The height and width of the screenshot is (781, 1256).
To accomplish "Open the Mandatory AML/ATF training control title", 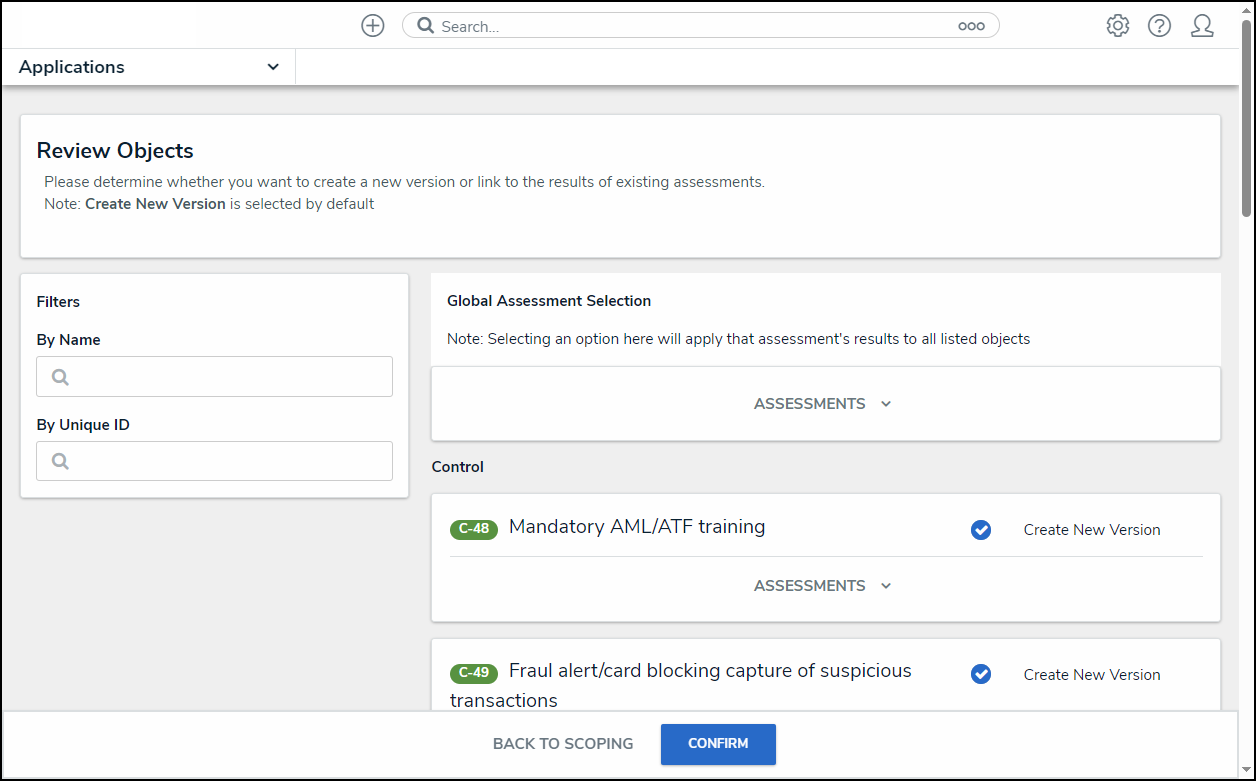I will tap(637, 527).
